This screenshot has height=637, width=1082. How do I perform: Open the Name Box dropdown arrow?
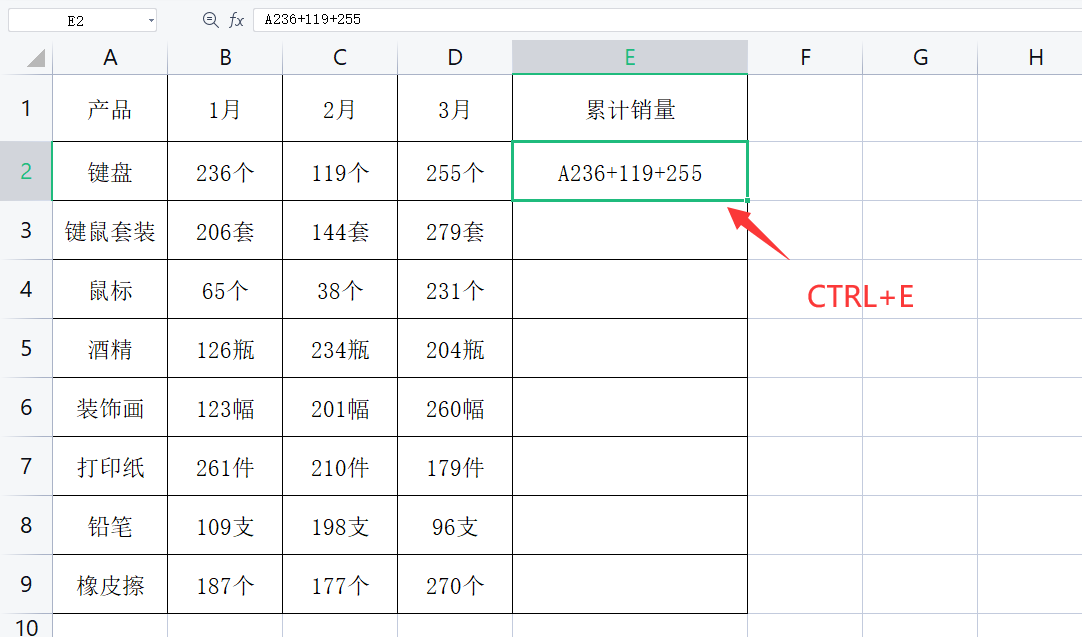coord(150,20)
